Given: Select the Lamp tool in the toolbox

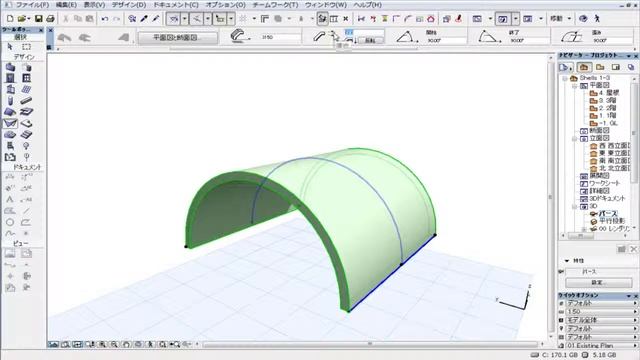Looking at the screenshot, I should (x=26, y=146).
